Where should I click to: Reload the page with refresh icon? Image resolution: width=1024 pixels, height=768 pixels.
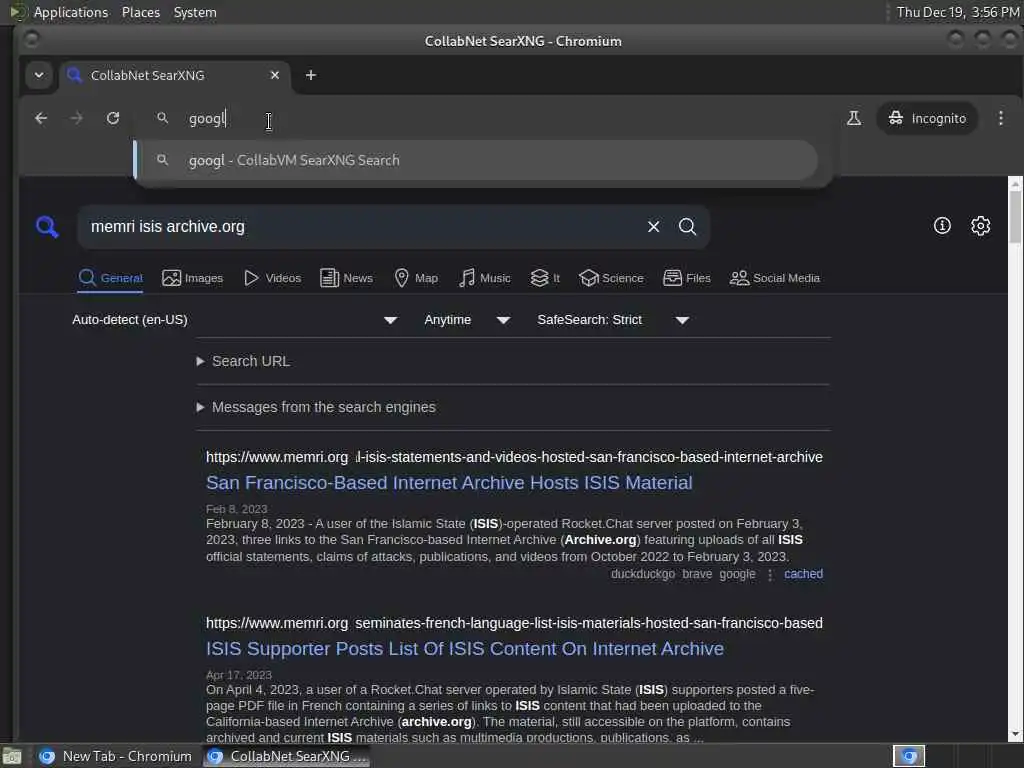(113, 118)
